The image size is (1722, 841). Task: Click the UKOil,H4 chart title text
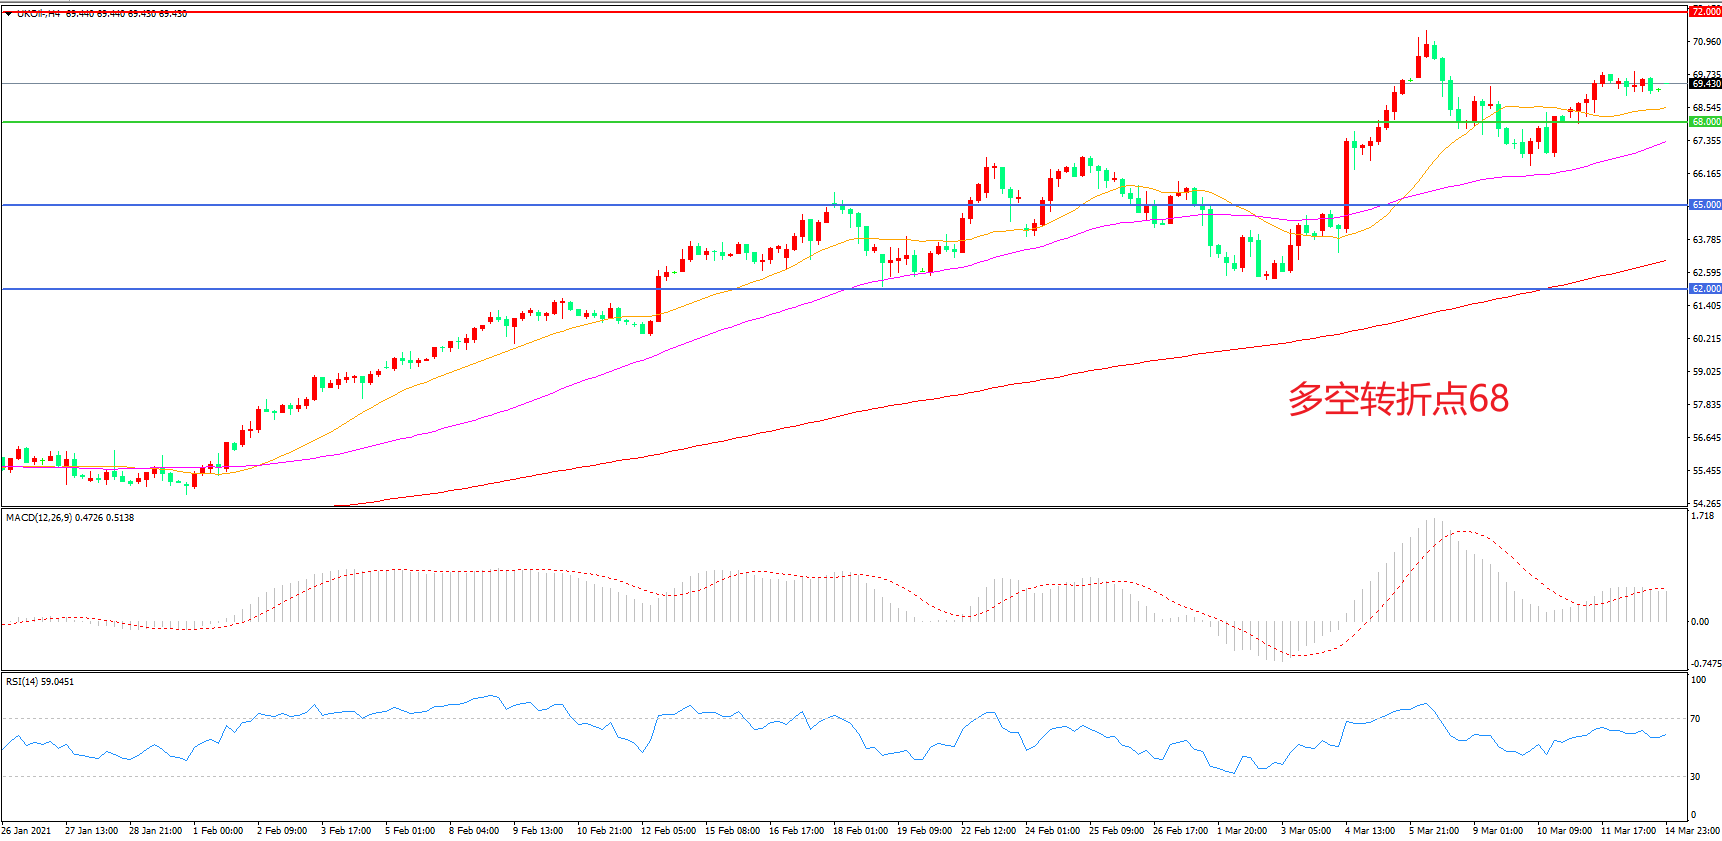38,14
